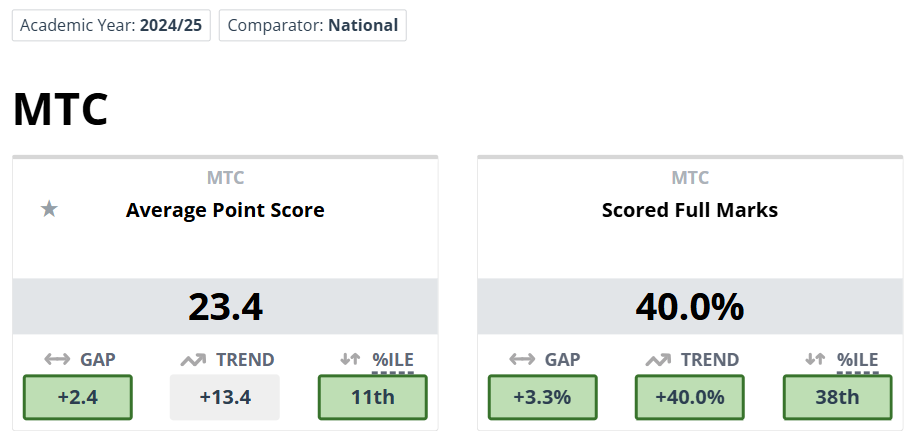This screenshot has height=437, width=916.
Task: Select the Scored Full Marks card title
Action: tap(690, 210)
